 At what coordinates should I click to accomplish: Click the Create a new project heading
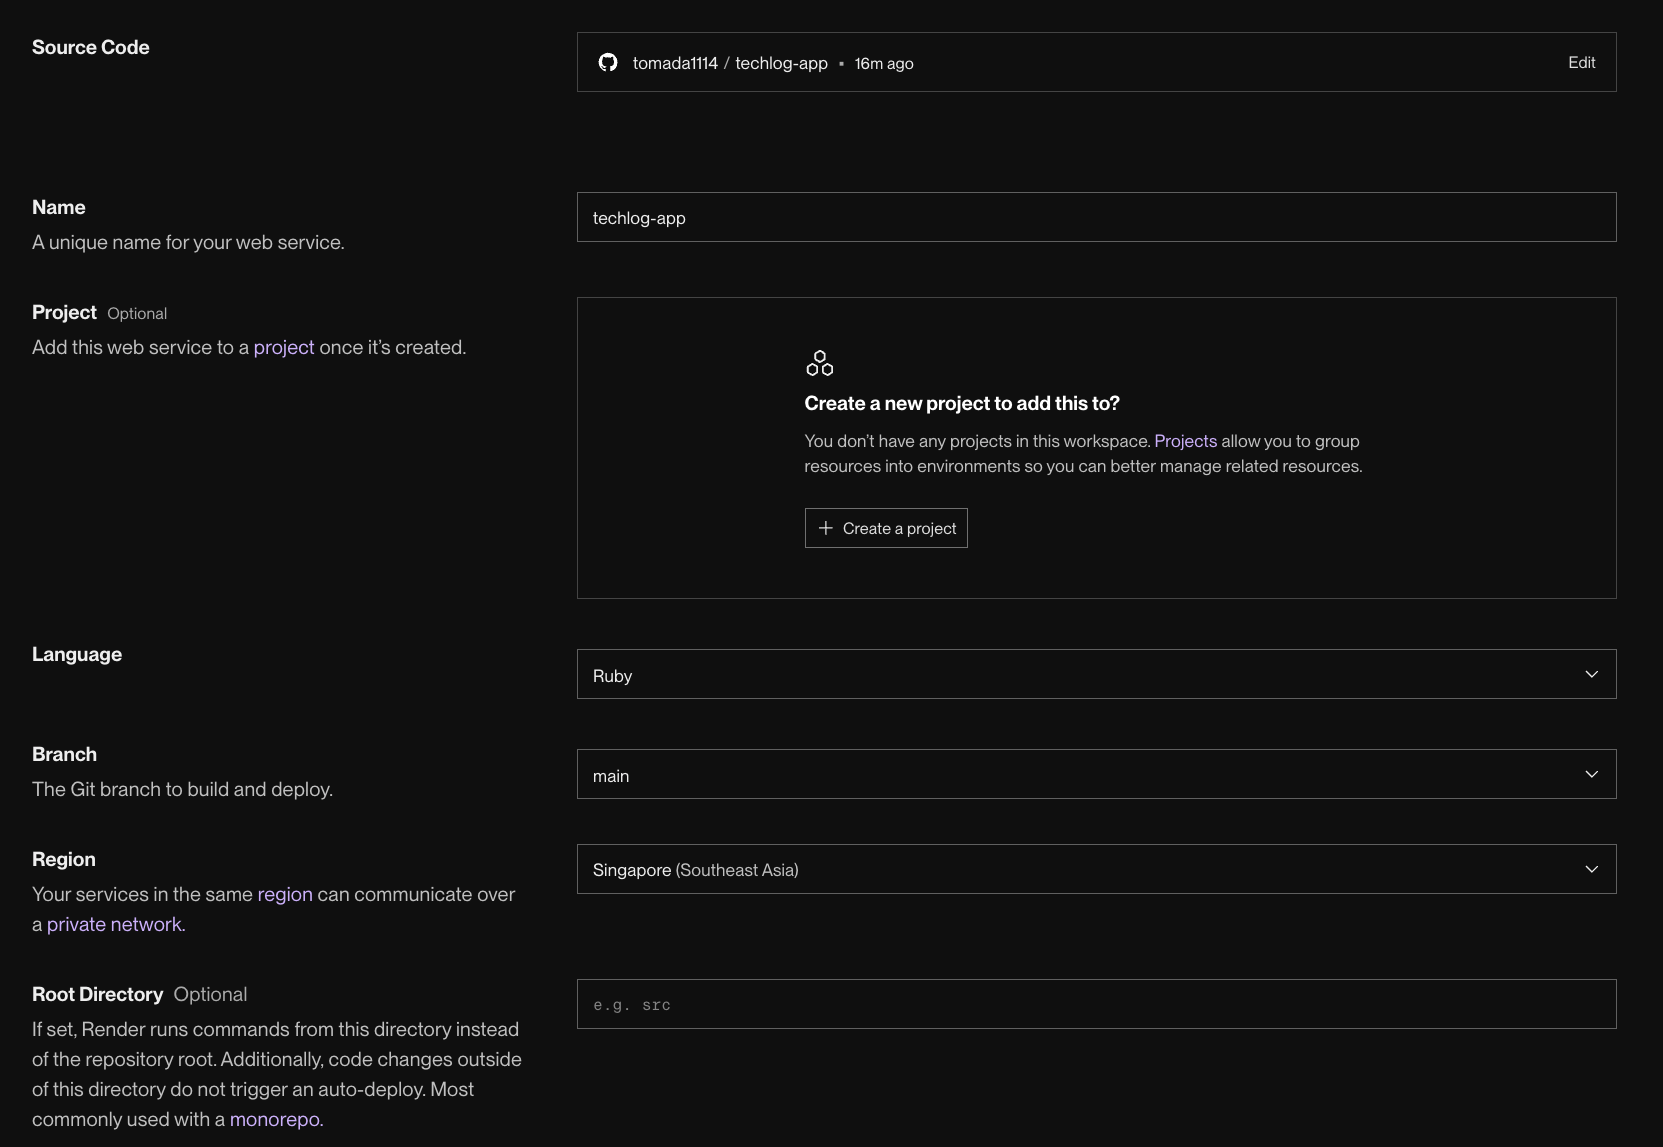[x=962, y=403]
